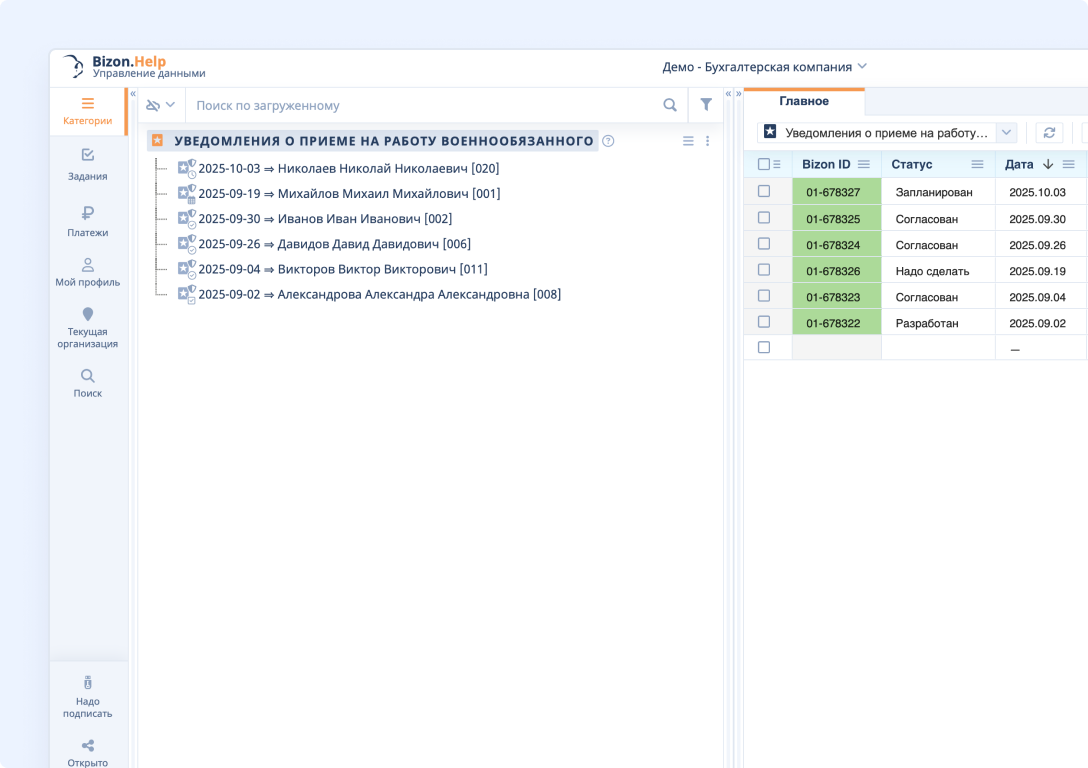The height and width of the screenshot is (768, 1088).
Task: Toggle the select-all checkbox in the table header
Action: tap(764, 164)
